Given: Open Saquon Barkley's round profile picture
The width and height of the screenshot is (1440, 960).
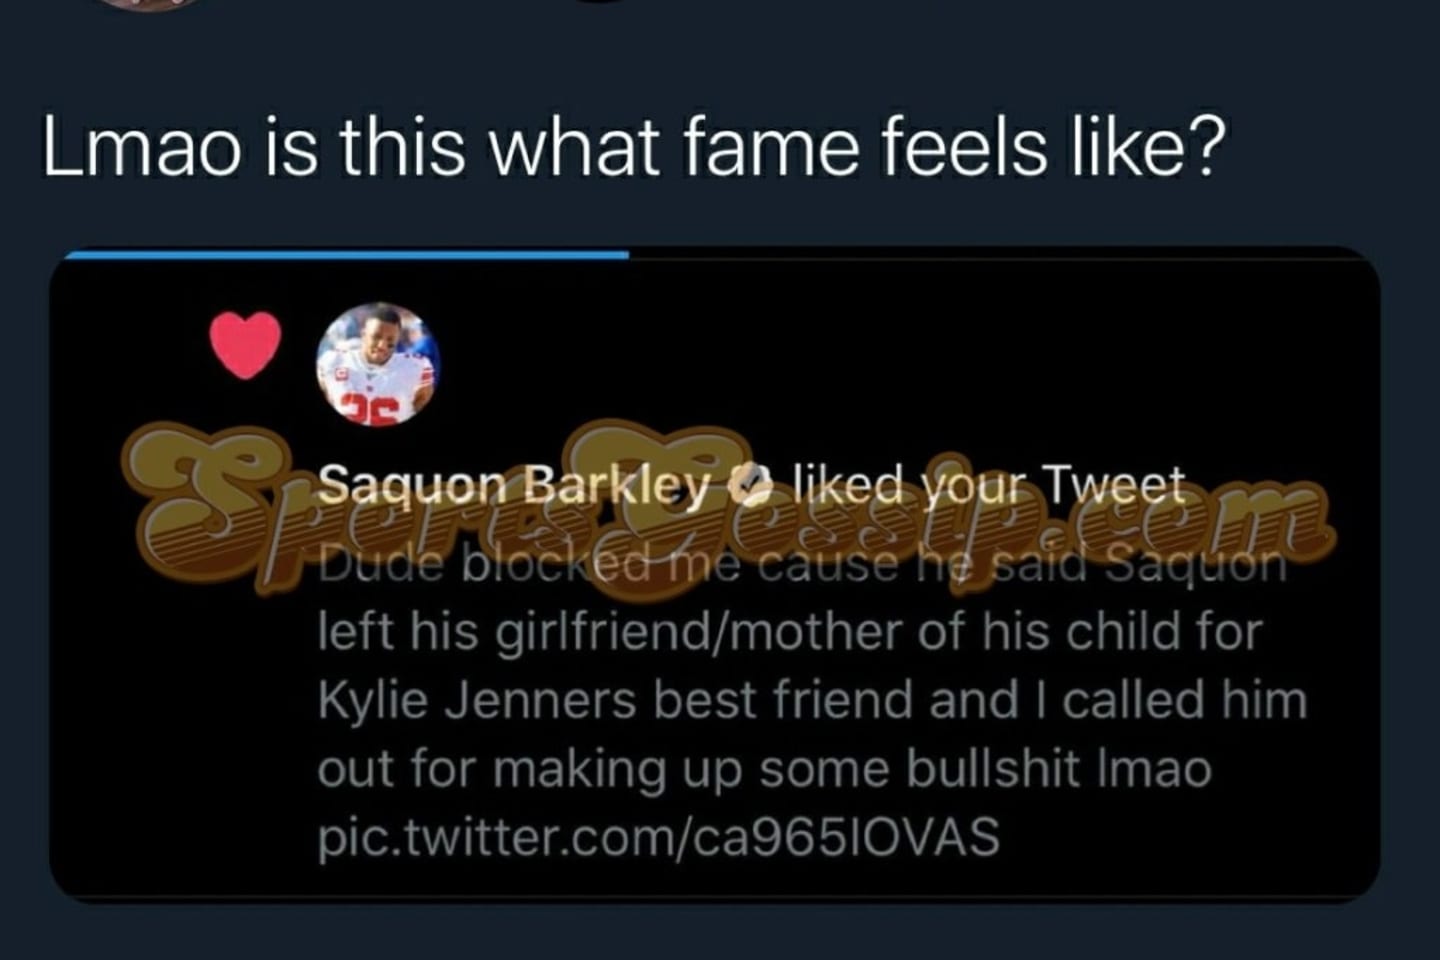Looking at the screenshot, I should coord(377,364).
